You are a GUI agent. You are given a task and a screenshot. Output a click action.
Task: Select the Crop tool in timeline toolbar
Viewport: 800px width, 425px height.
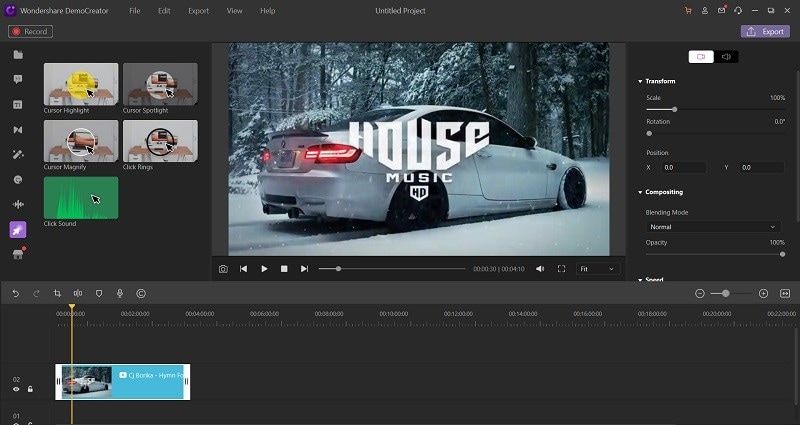pos(57,293)
